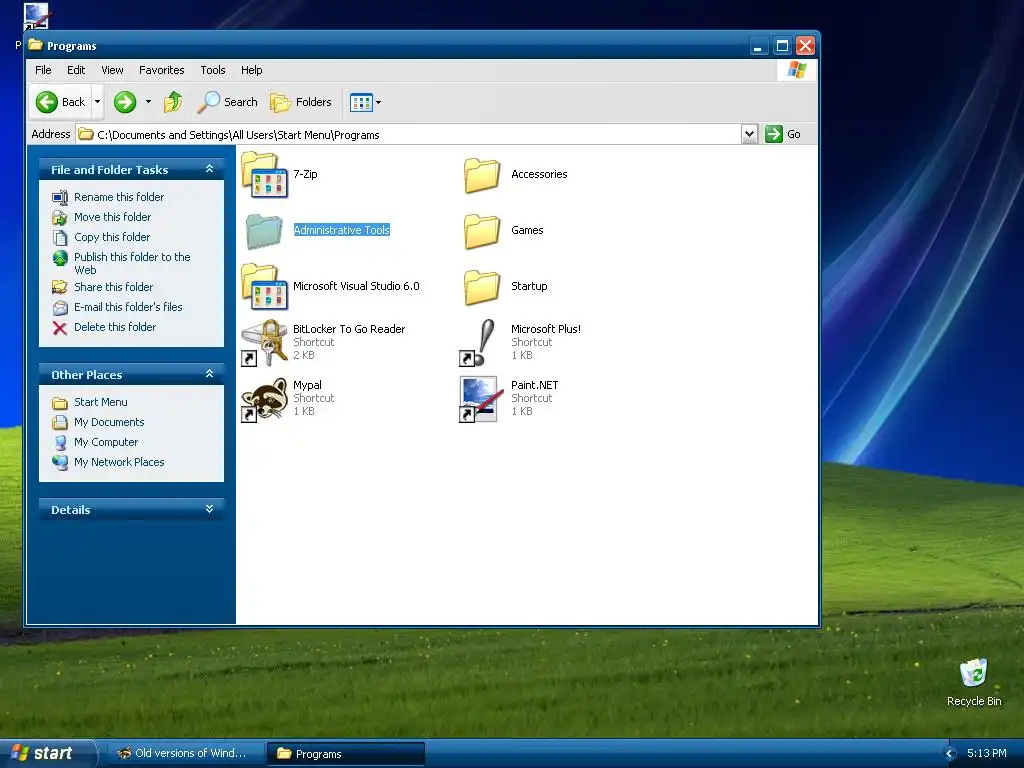Image resolution: width=1024 pixels, height=768 pixels.
Task: Select the Startup folder icon
Action: click(482, 287)
